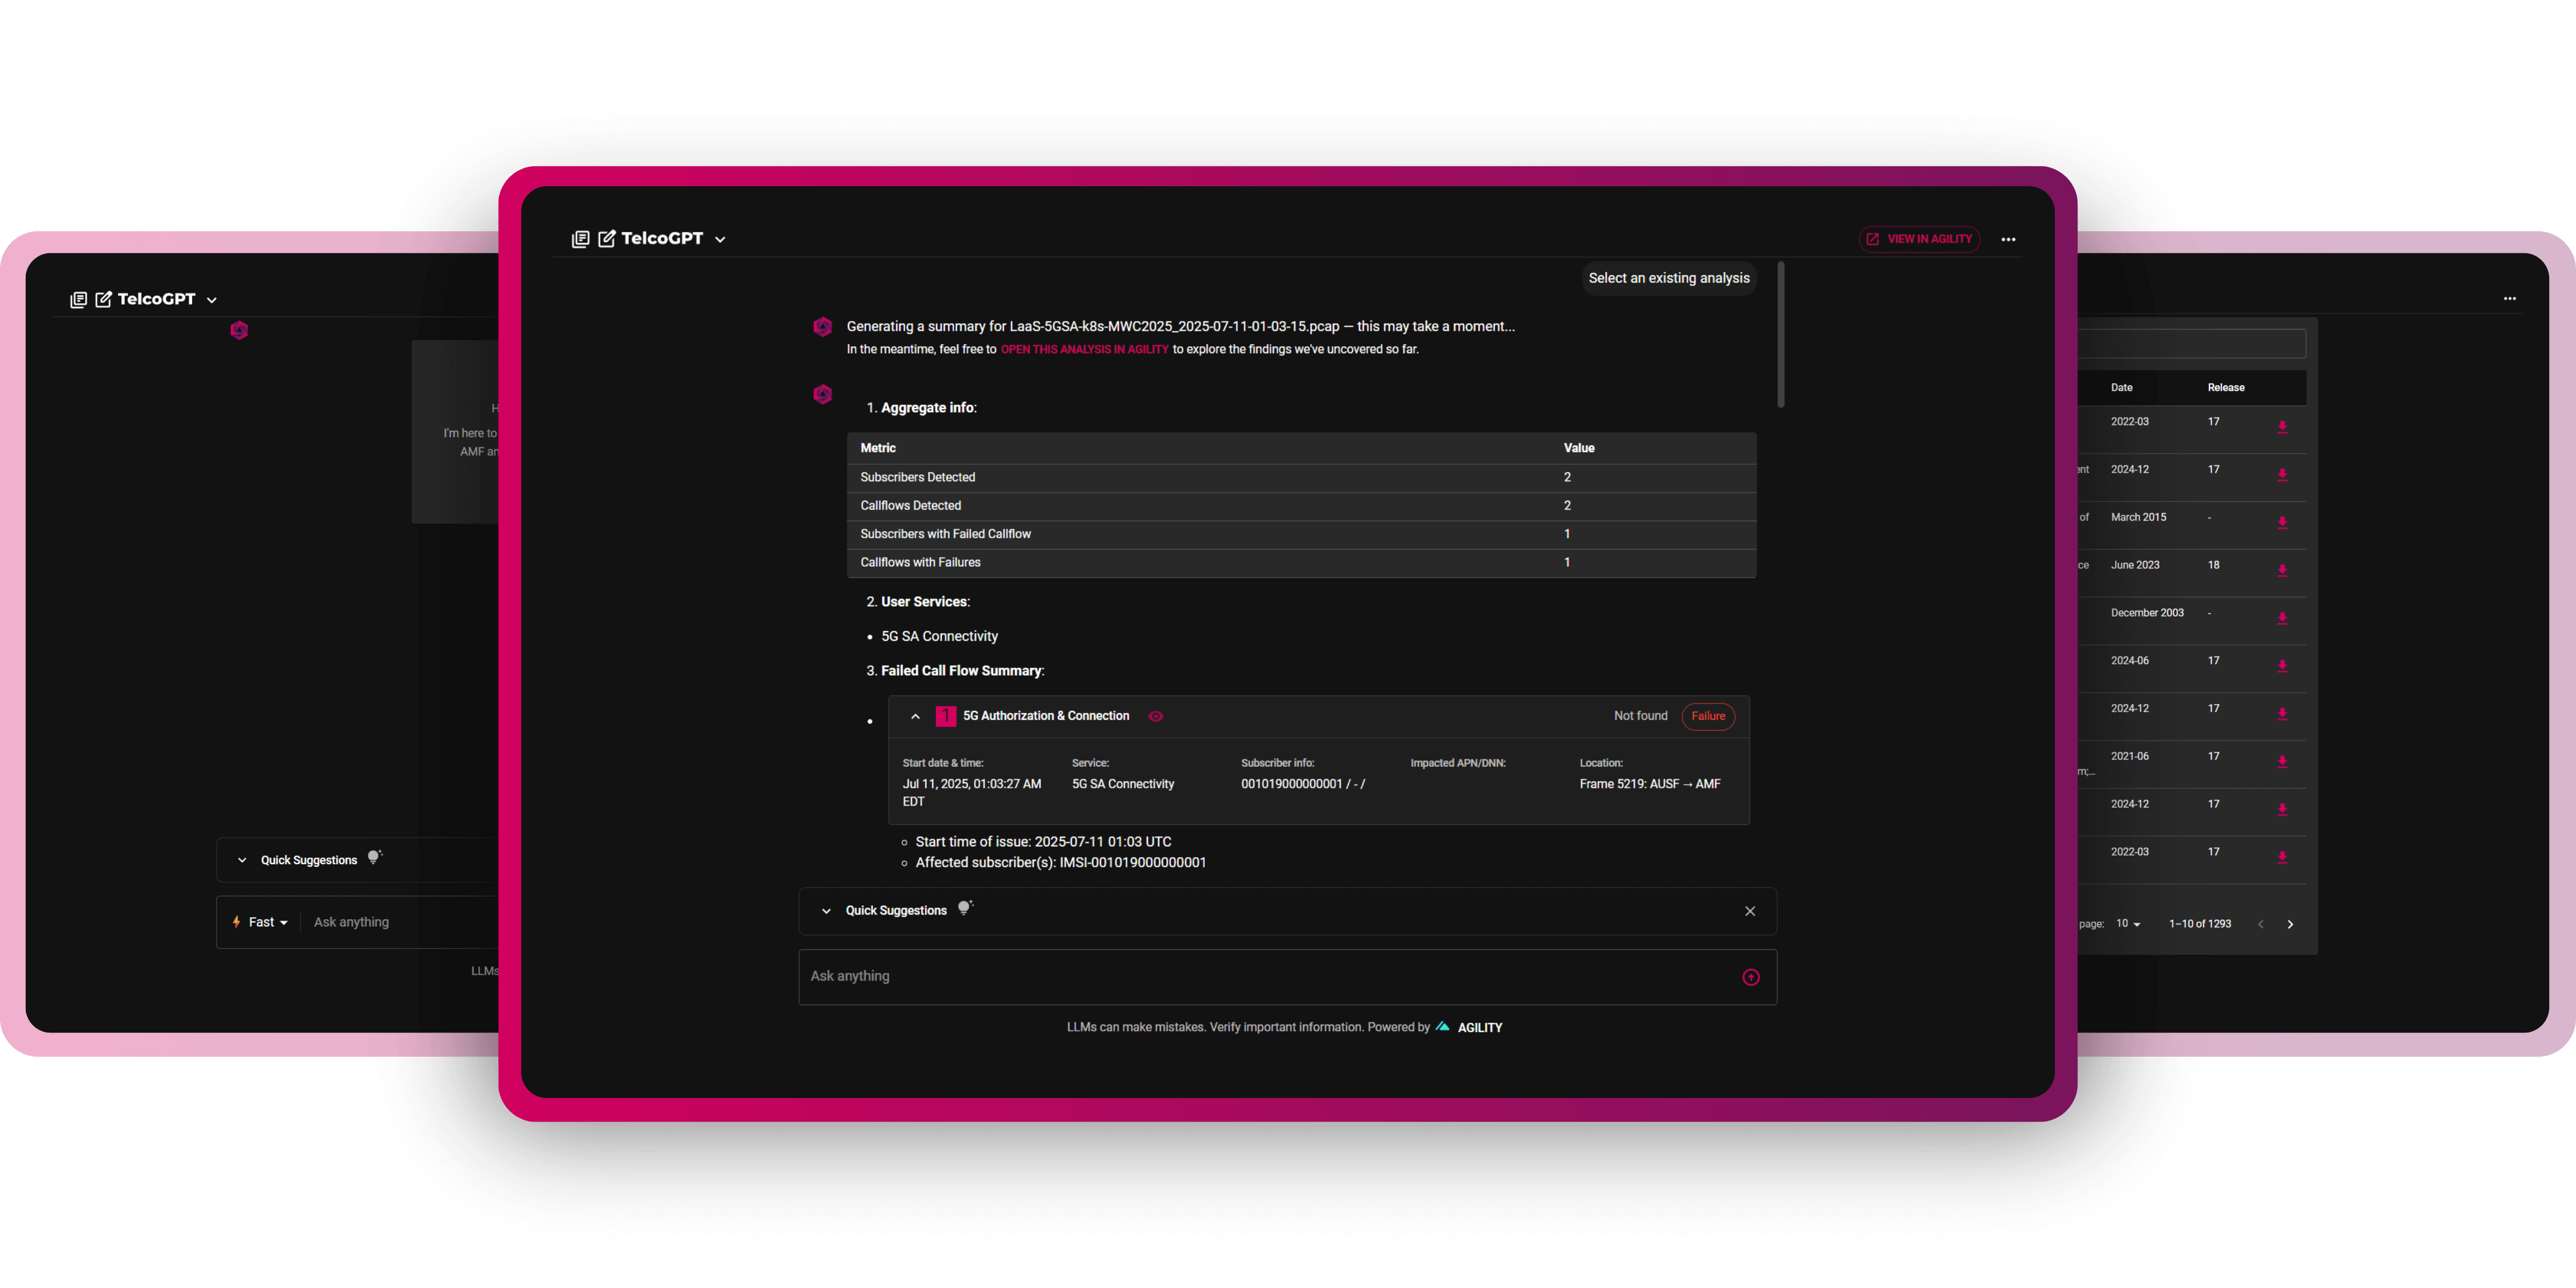The image size is (2576, 1288).
Task: Toggle eye icon next to 5G Authorization & Connection
Action: pos(1155,716)
